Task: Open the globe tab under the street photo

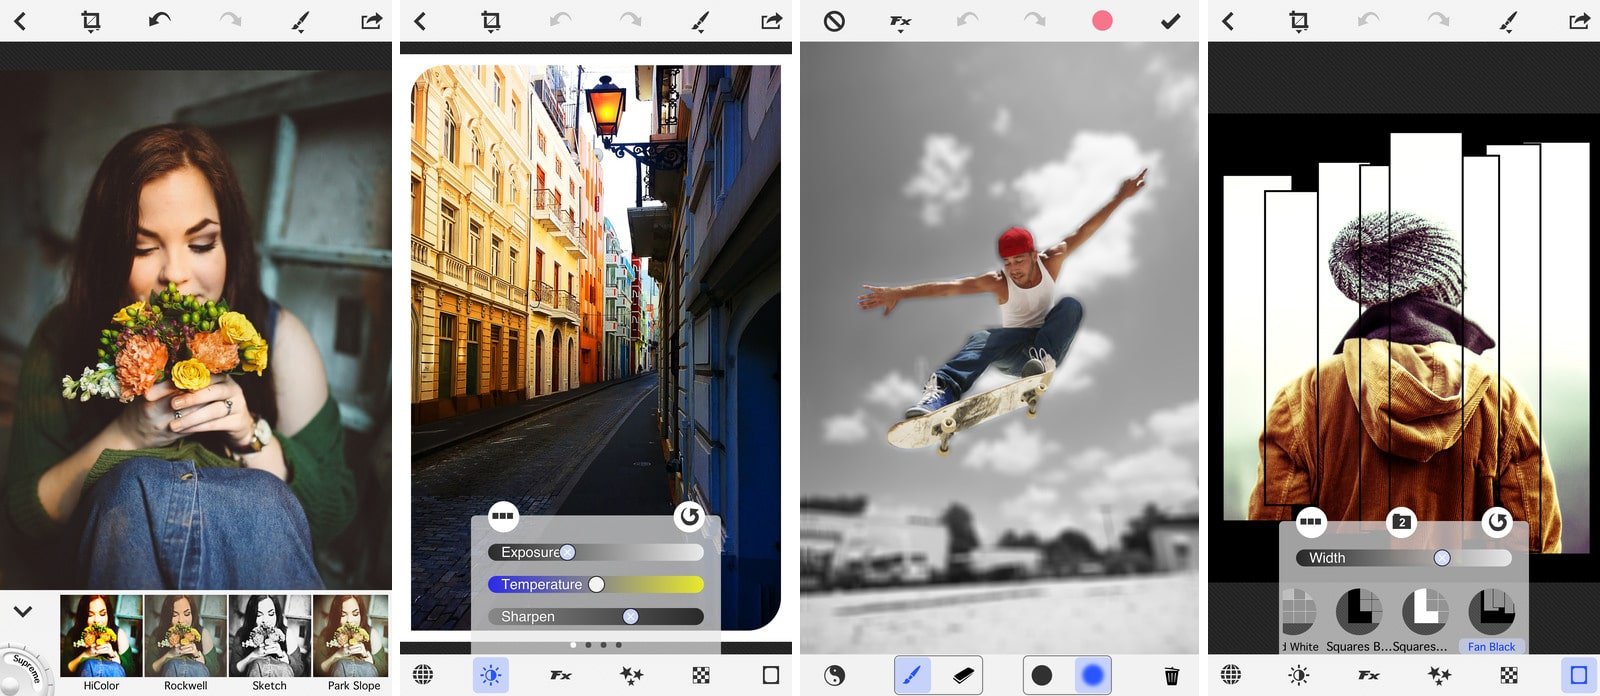Action: coord(423,675)
